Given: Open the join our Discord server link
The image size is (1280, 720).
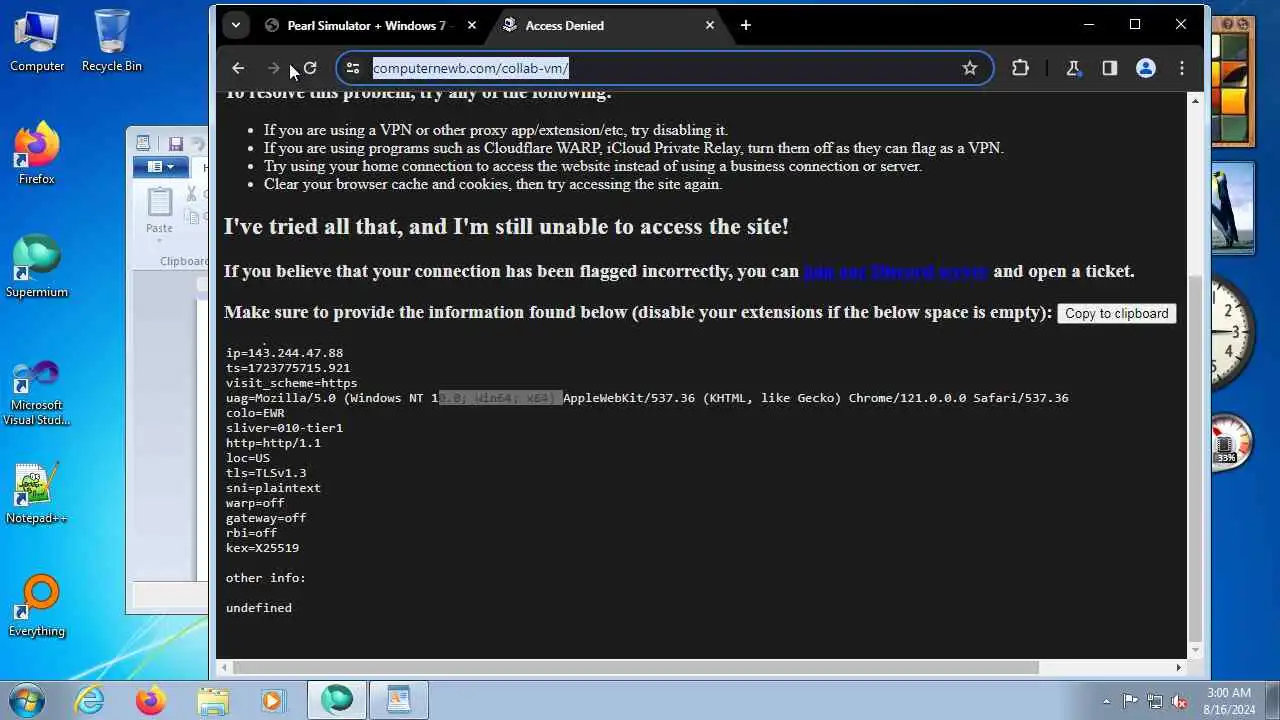Looking at the screenshot, I should click(895, 271).
